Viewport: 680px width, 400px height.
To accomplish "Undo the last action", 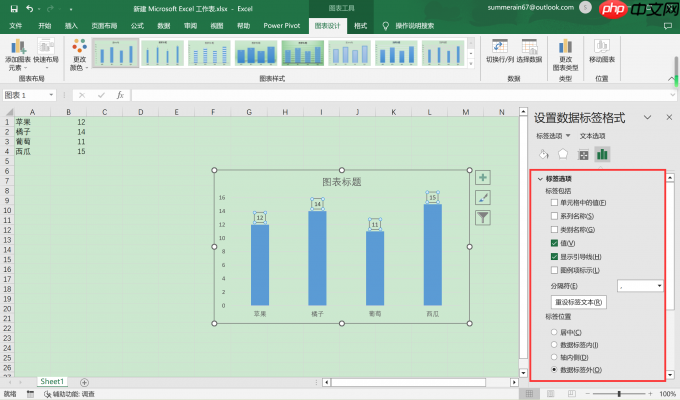I will (x=29, y=9).
